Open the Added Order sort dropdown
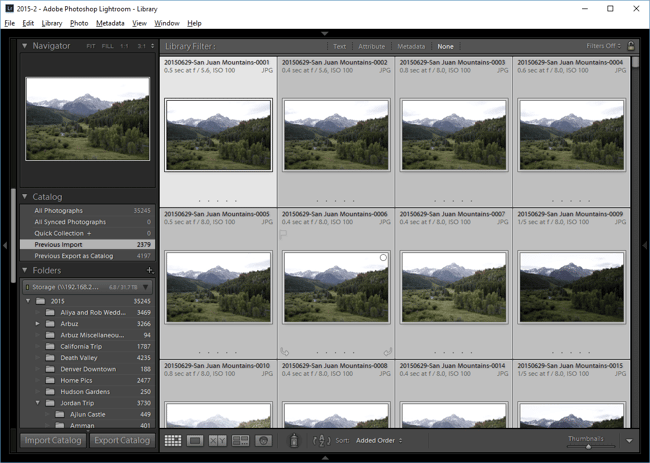This screenshot has height=463, width=650. point(379,440)
